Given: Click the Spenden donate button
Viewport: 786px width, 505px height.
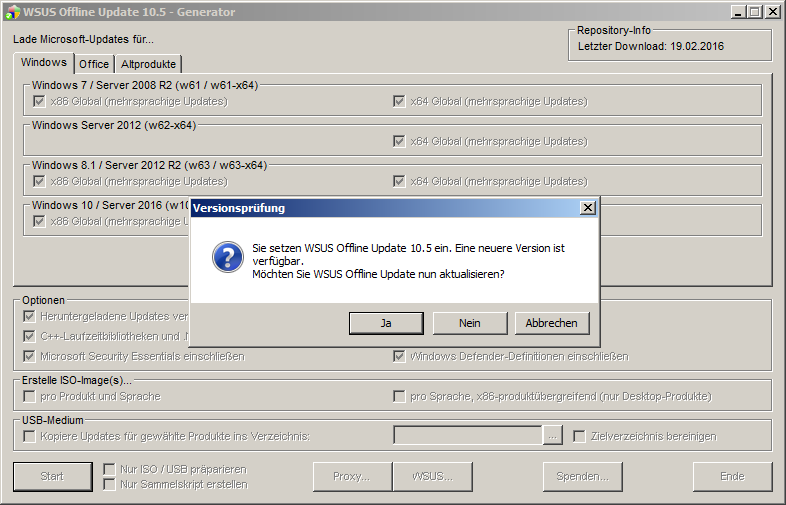Looking at the screenshot, I should tap(582, 477).
